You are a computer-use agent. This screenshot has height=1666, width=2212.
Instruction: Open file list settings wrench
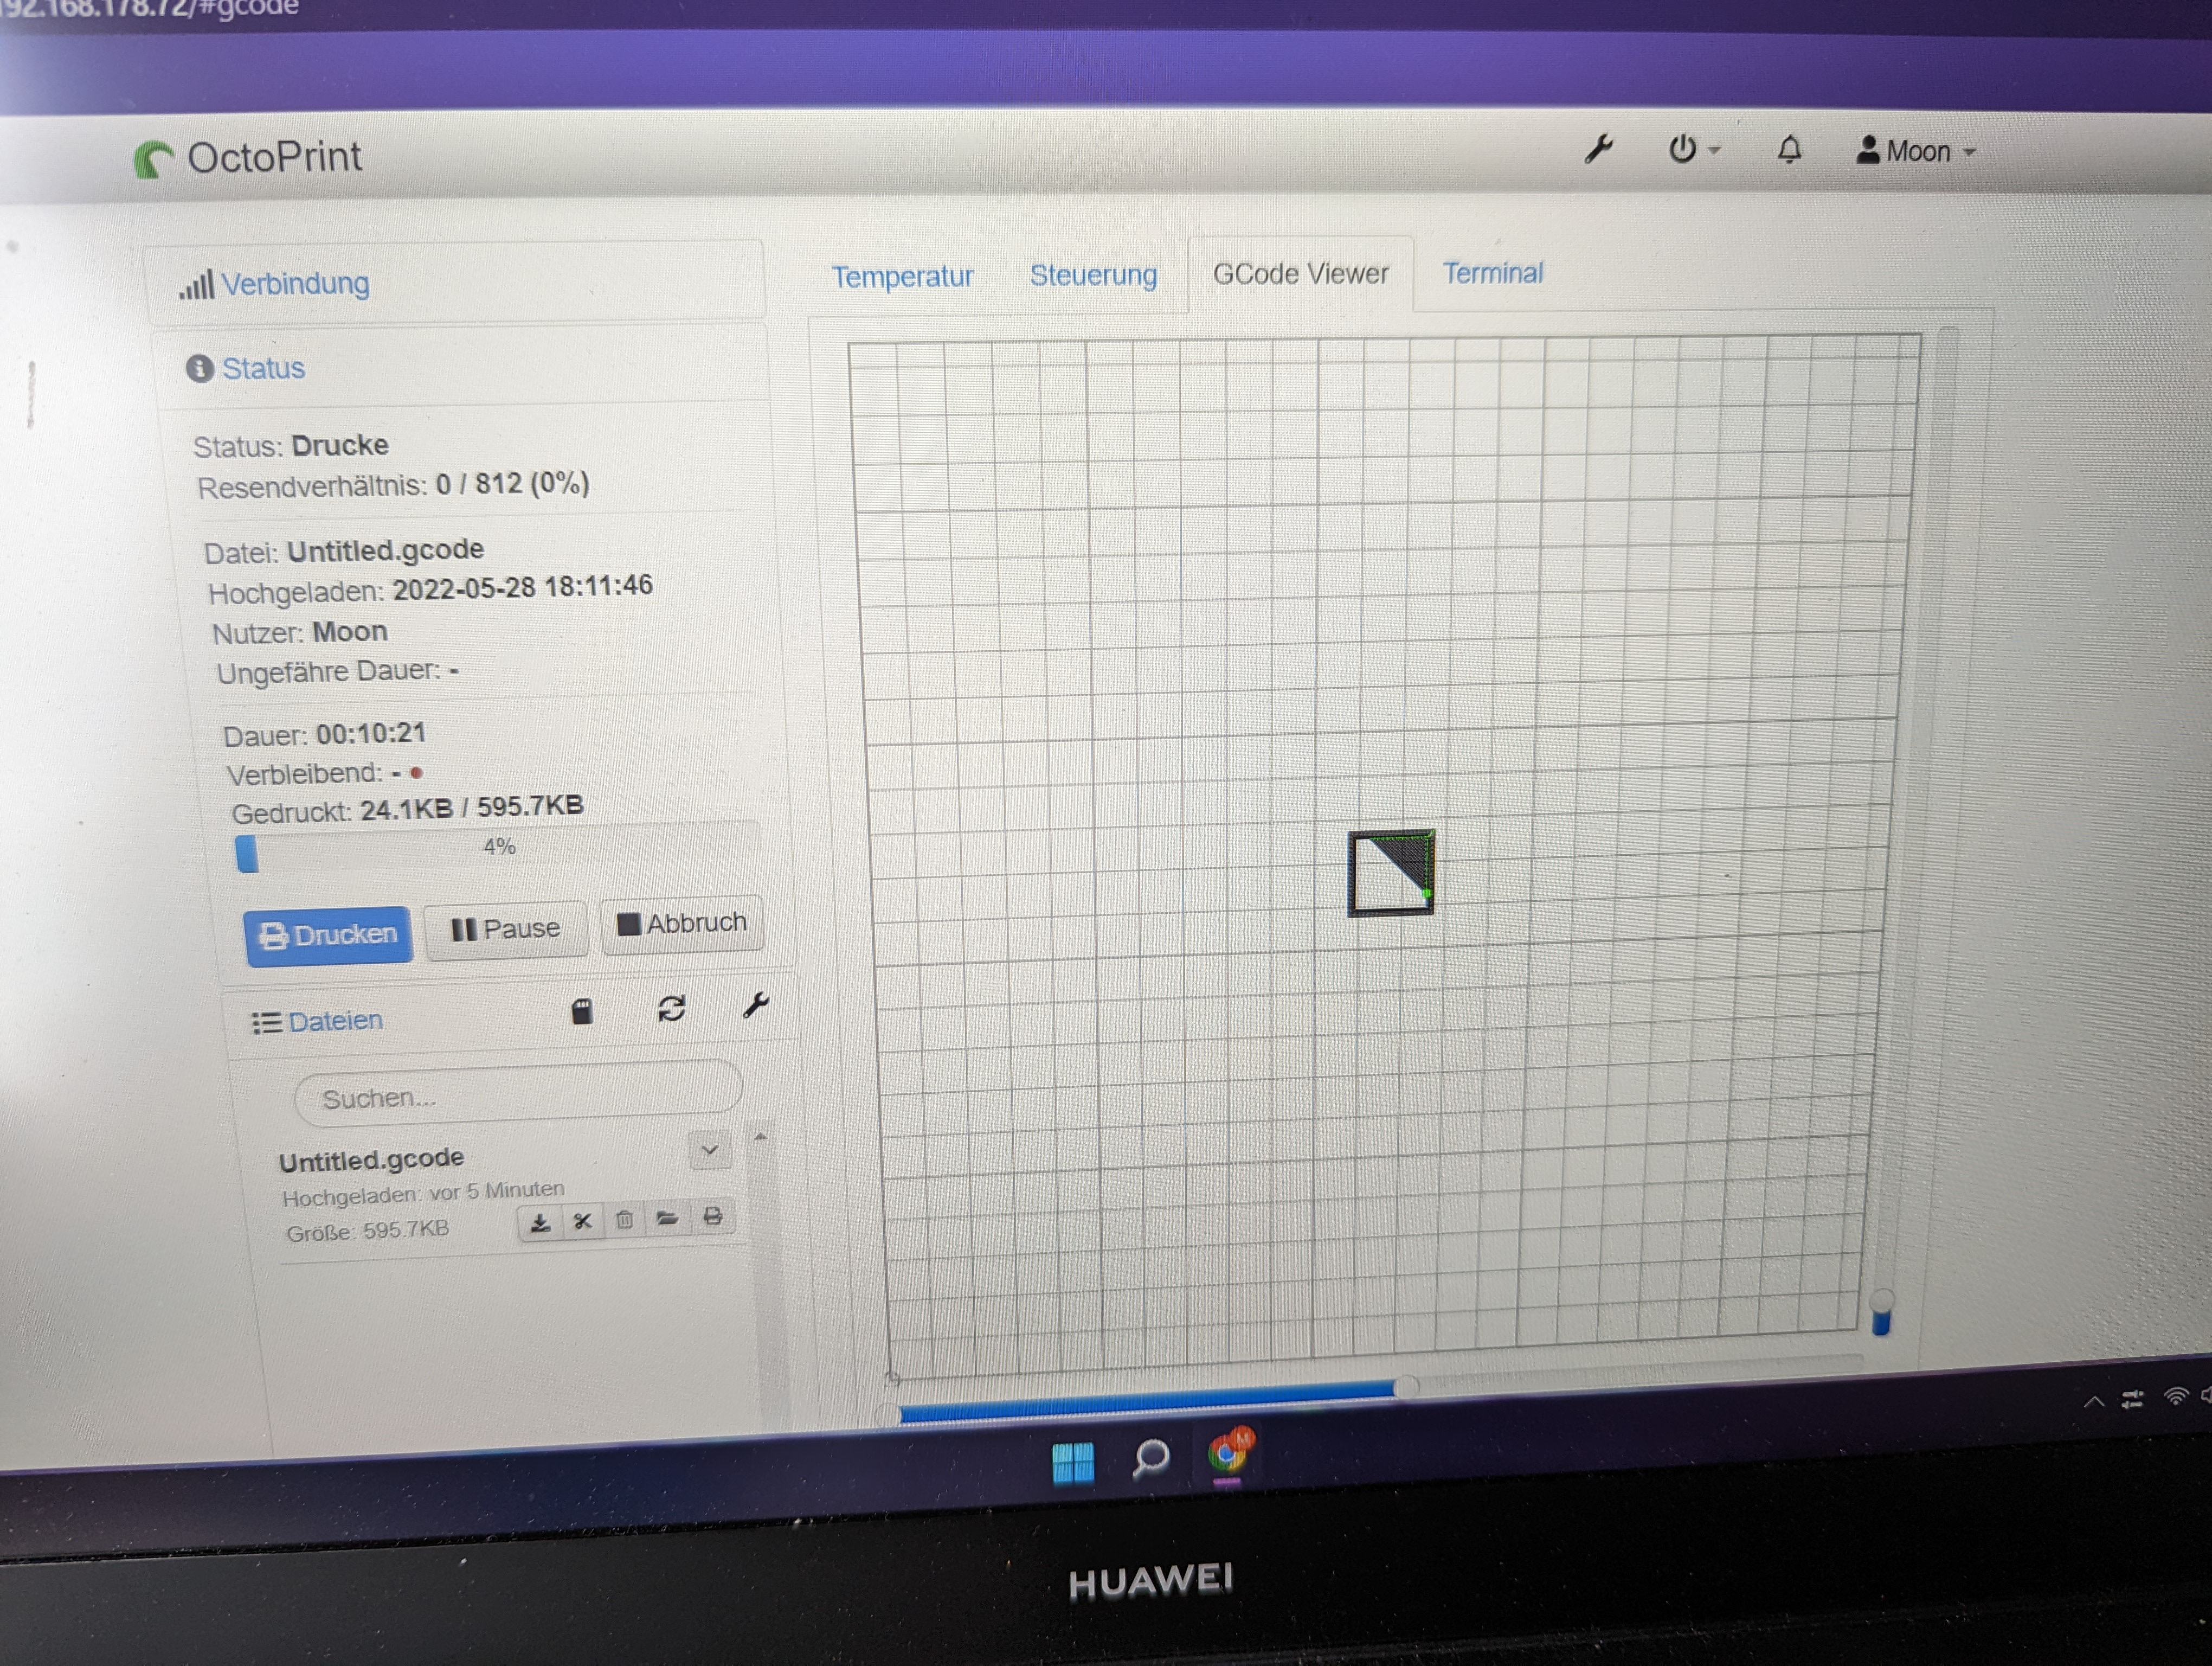[x=756, y=1005]
